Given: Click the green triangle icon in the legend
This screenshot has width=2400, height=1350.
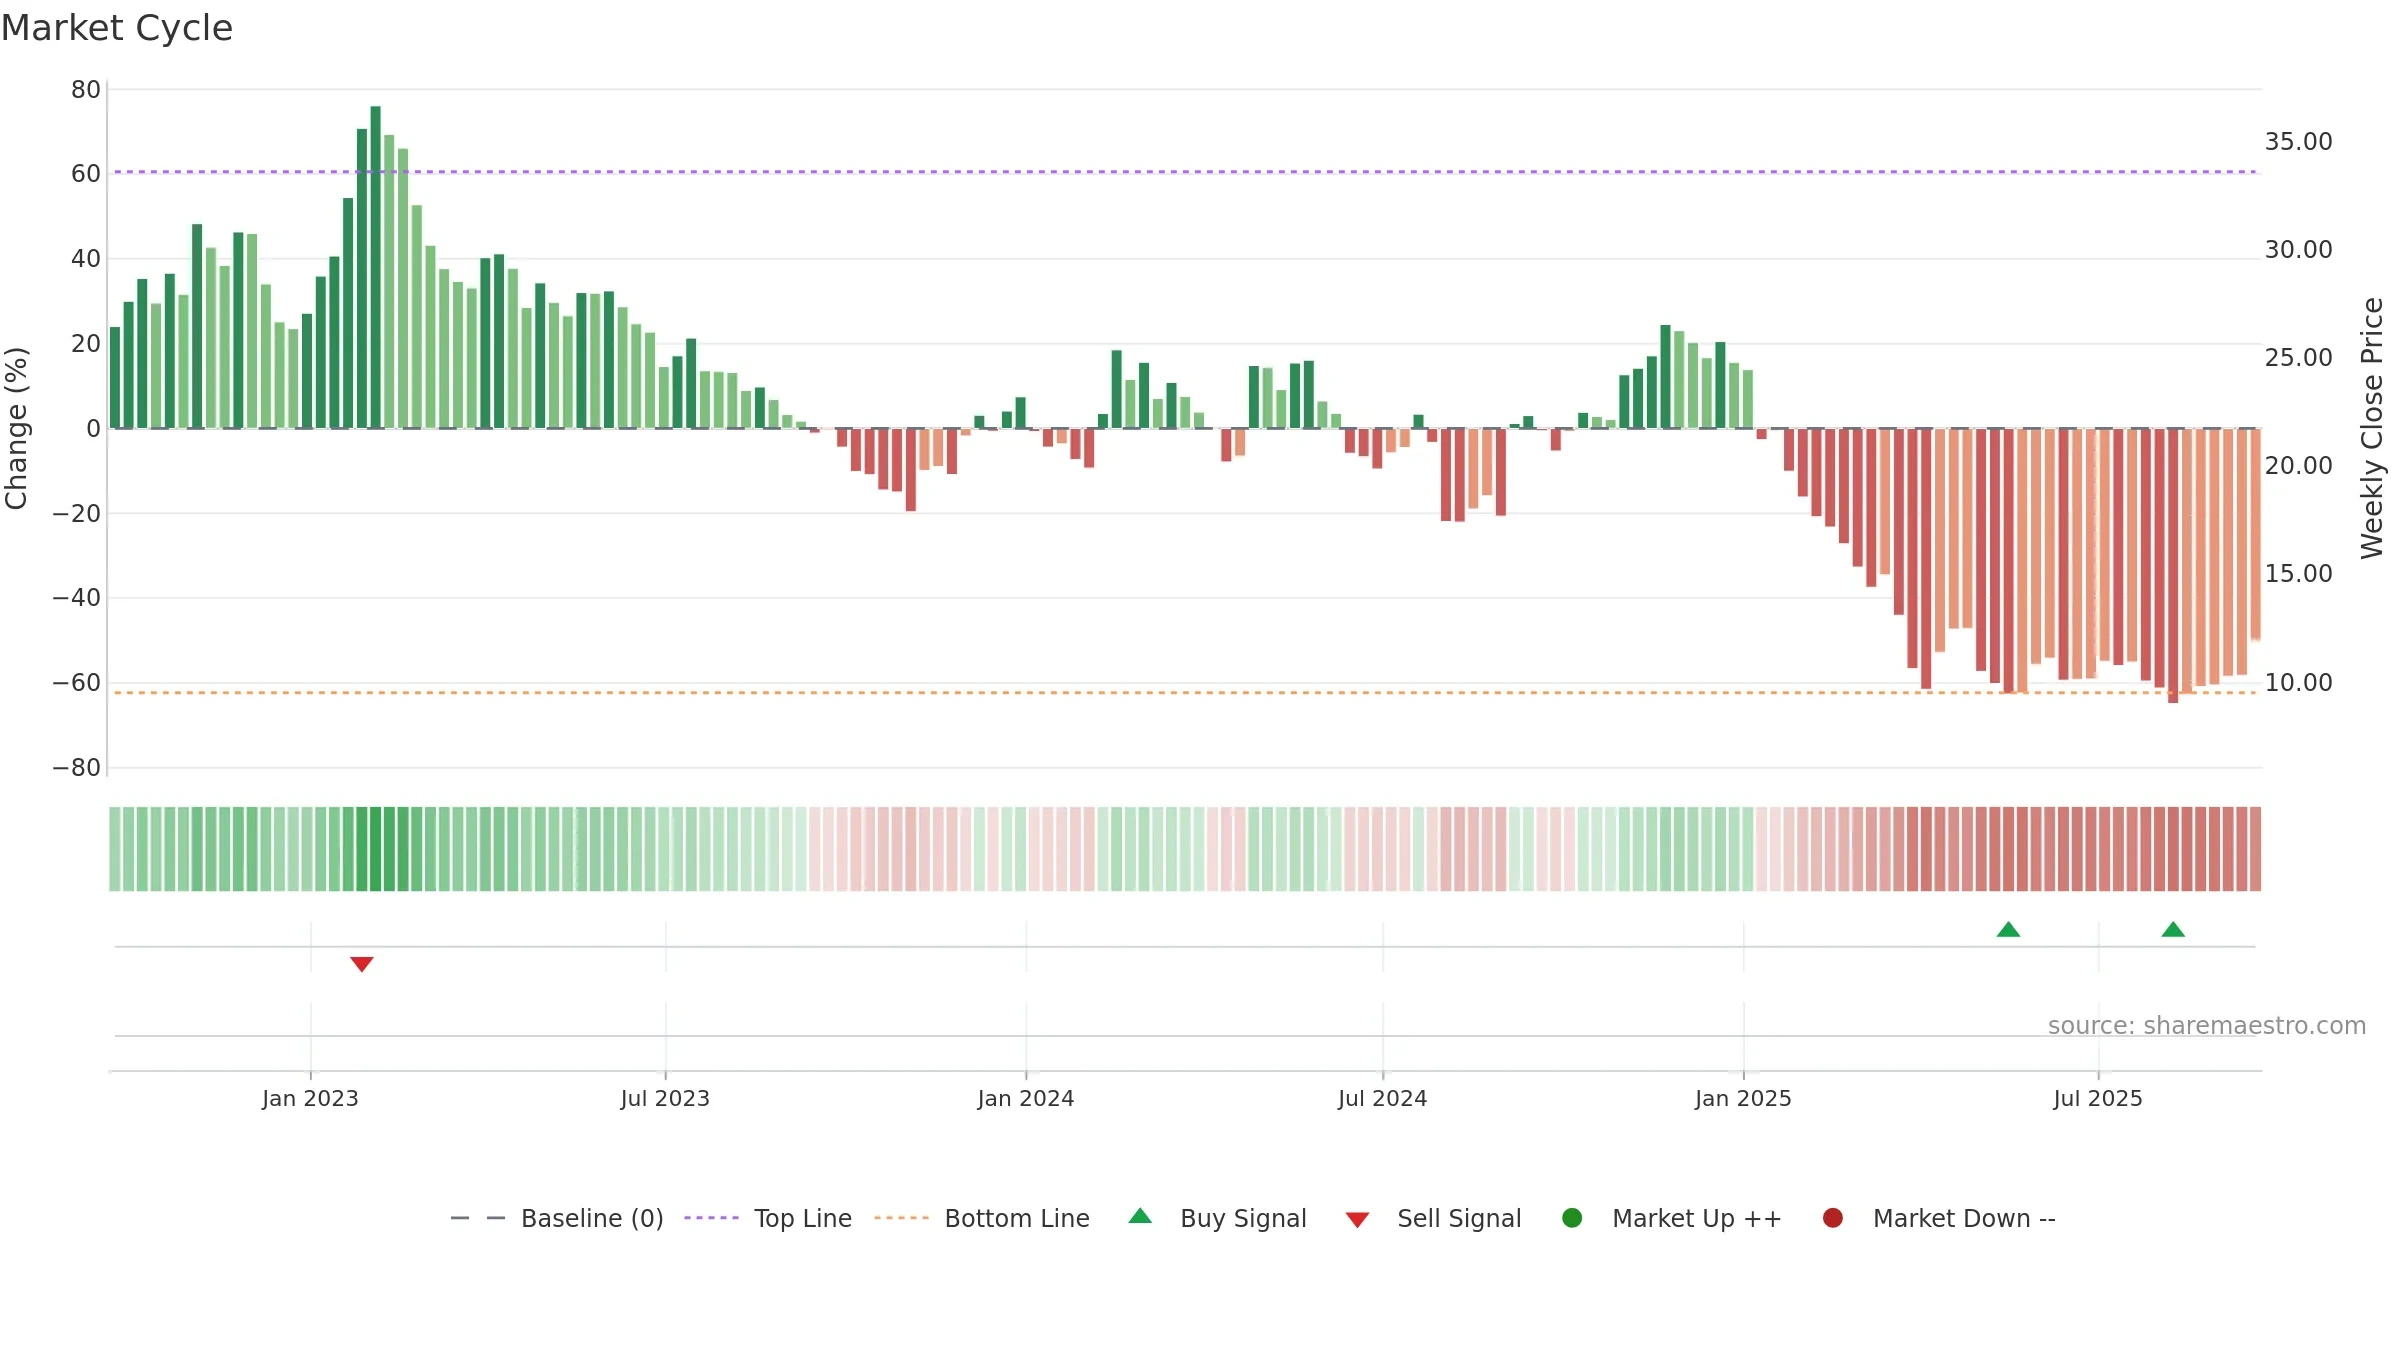Looking at the screenshot, I should tap(1140, 1216).
